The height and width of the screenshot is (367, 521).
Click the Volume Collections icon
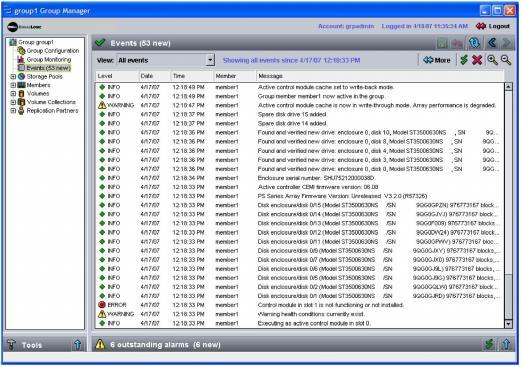coord(21,102)
